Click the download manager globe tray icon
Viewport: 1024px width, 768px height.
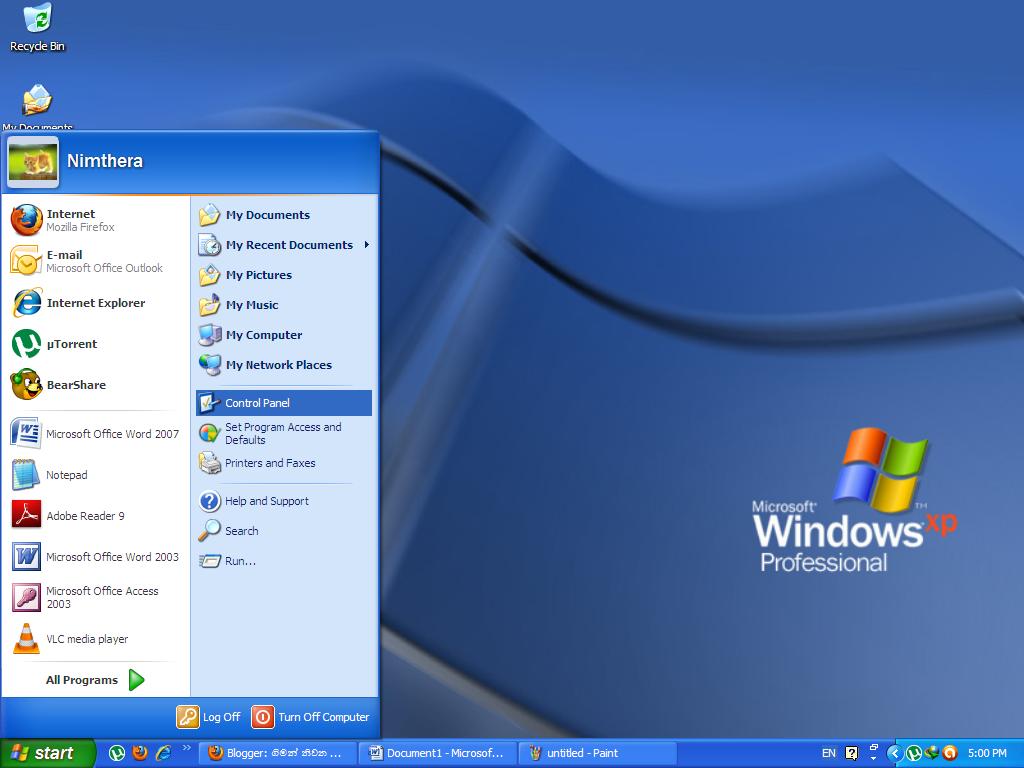click(x=932, y=753)
